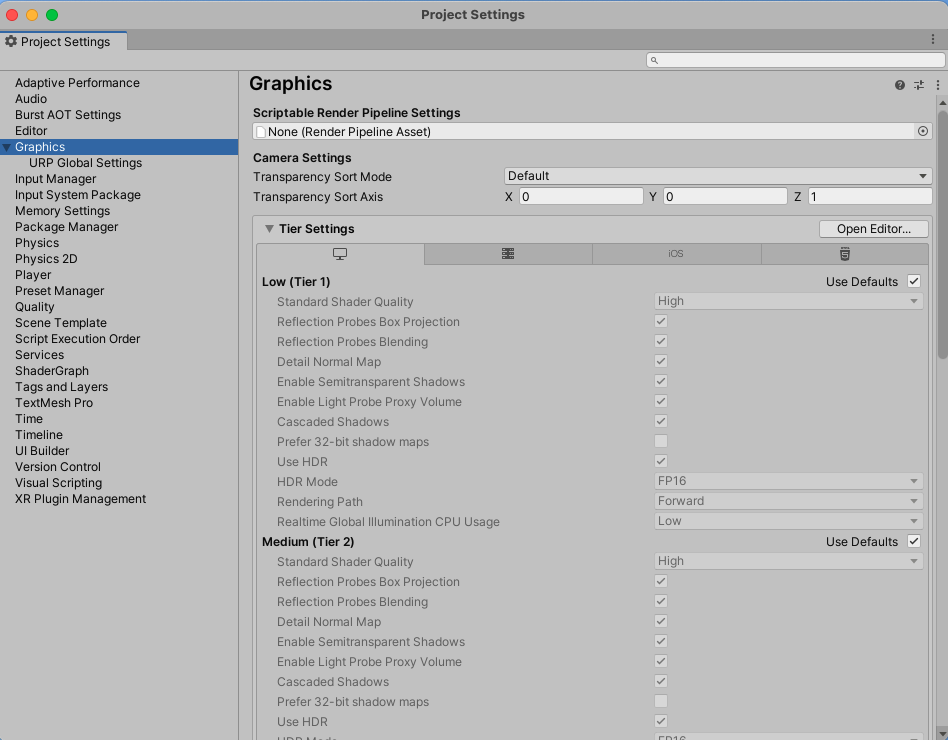This screenshot has width=948, height=740.
Task: Click the Project Settings window tab
Action: [64, 42]
